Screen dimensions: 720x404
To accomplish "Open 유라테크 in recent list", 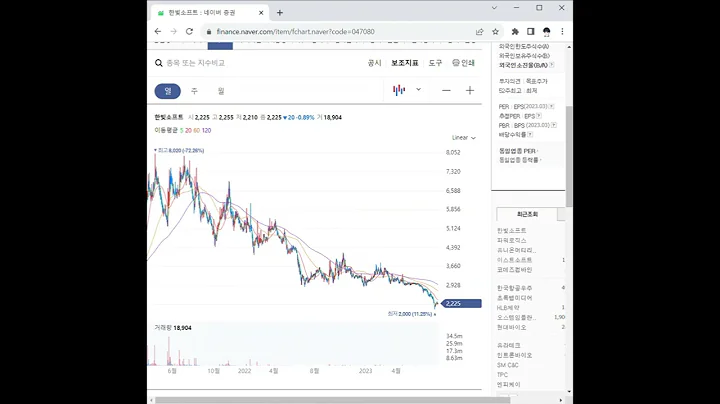I will point(509,346).
